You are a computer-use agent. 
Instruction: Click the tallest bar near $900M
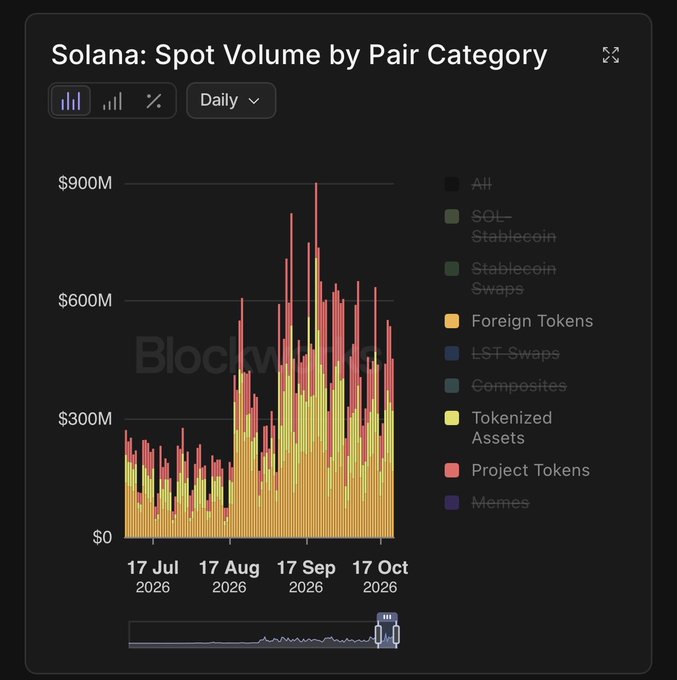[316, 360]
